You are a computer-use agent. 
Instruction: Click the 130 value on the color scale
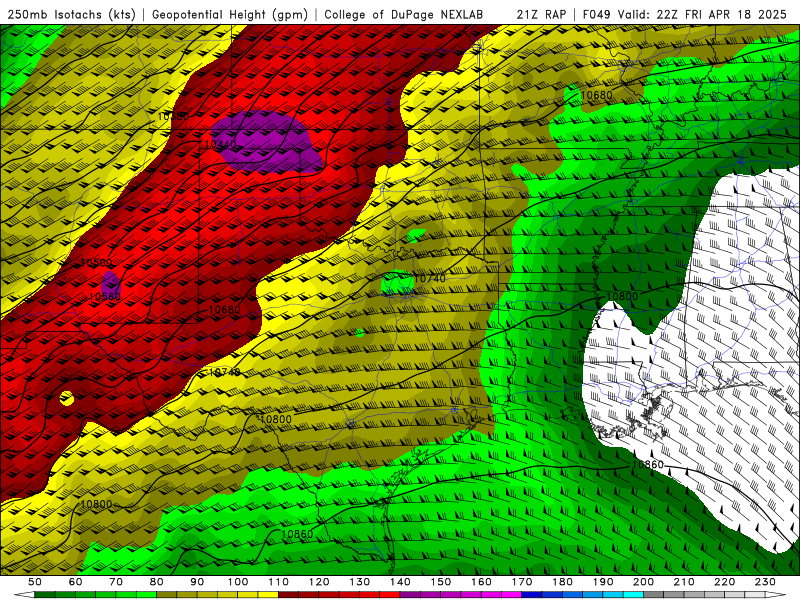coord(360,582)
